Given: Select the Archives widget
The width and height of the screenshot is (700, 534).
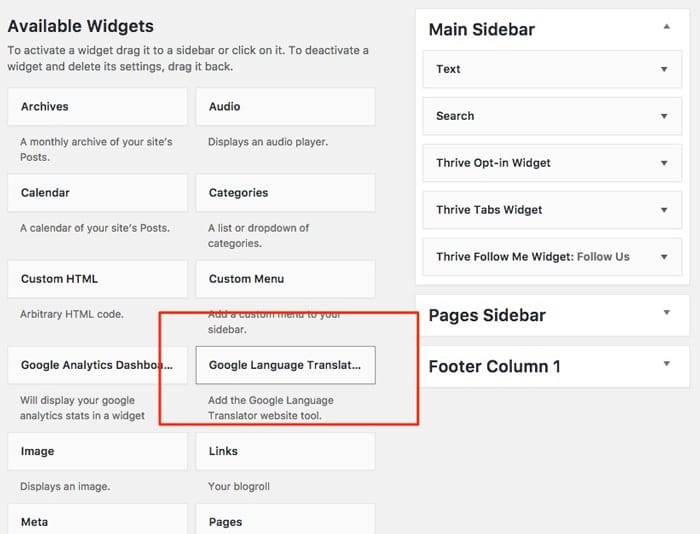Looking at the screenshot, I should click(x=97, y=107).
